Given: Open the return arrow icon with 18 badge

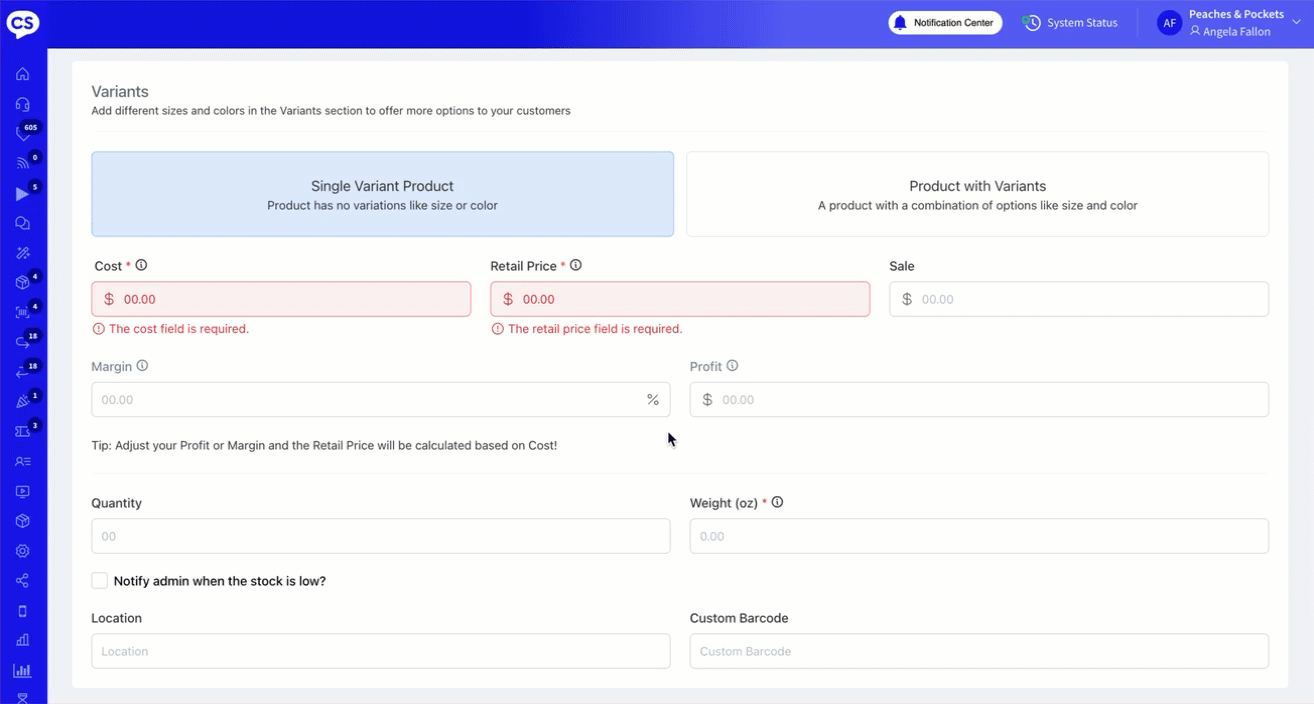Looking at the screenshot, I should click(24, 371).
